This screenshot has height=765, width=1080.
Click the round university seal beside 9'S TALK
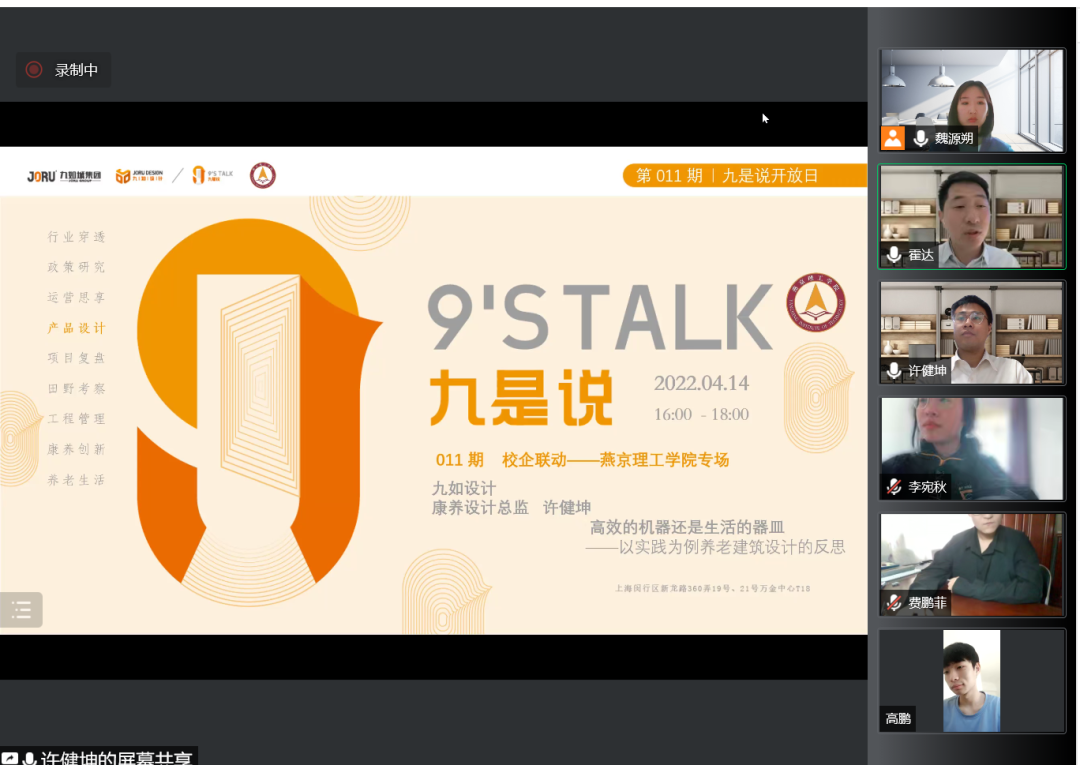(815, 303)
